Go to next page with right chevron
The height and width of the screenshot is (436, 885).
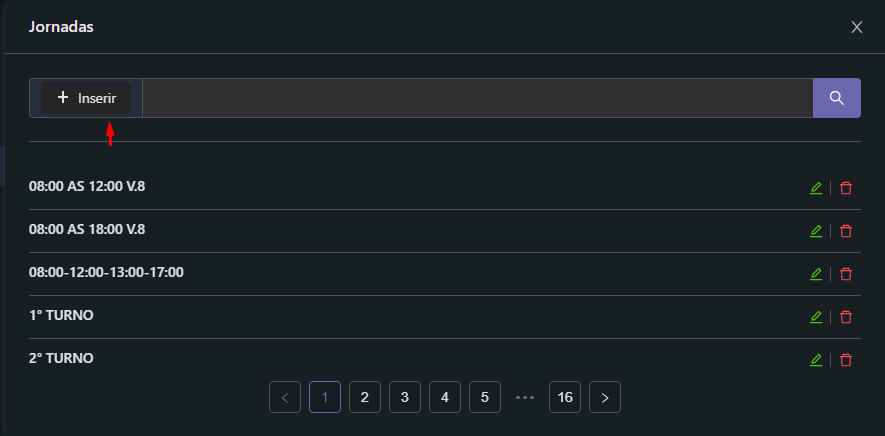(x=605, y=397)
